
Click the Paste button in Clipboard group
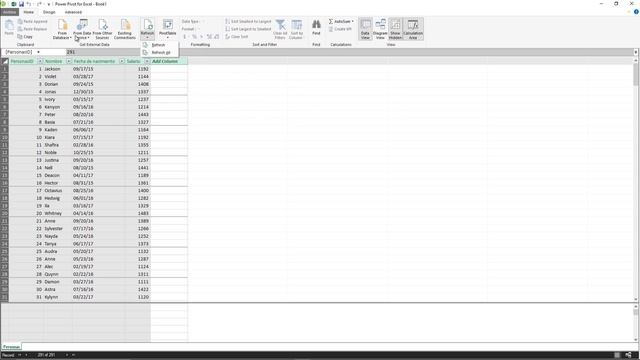(x=9, y=28)
